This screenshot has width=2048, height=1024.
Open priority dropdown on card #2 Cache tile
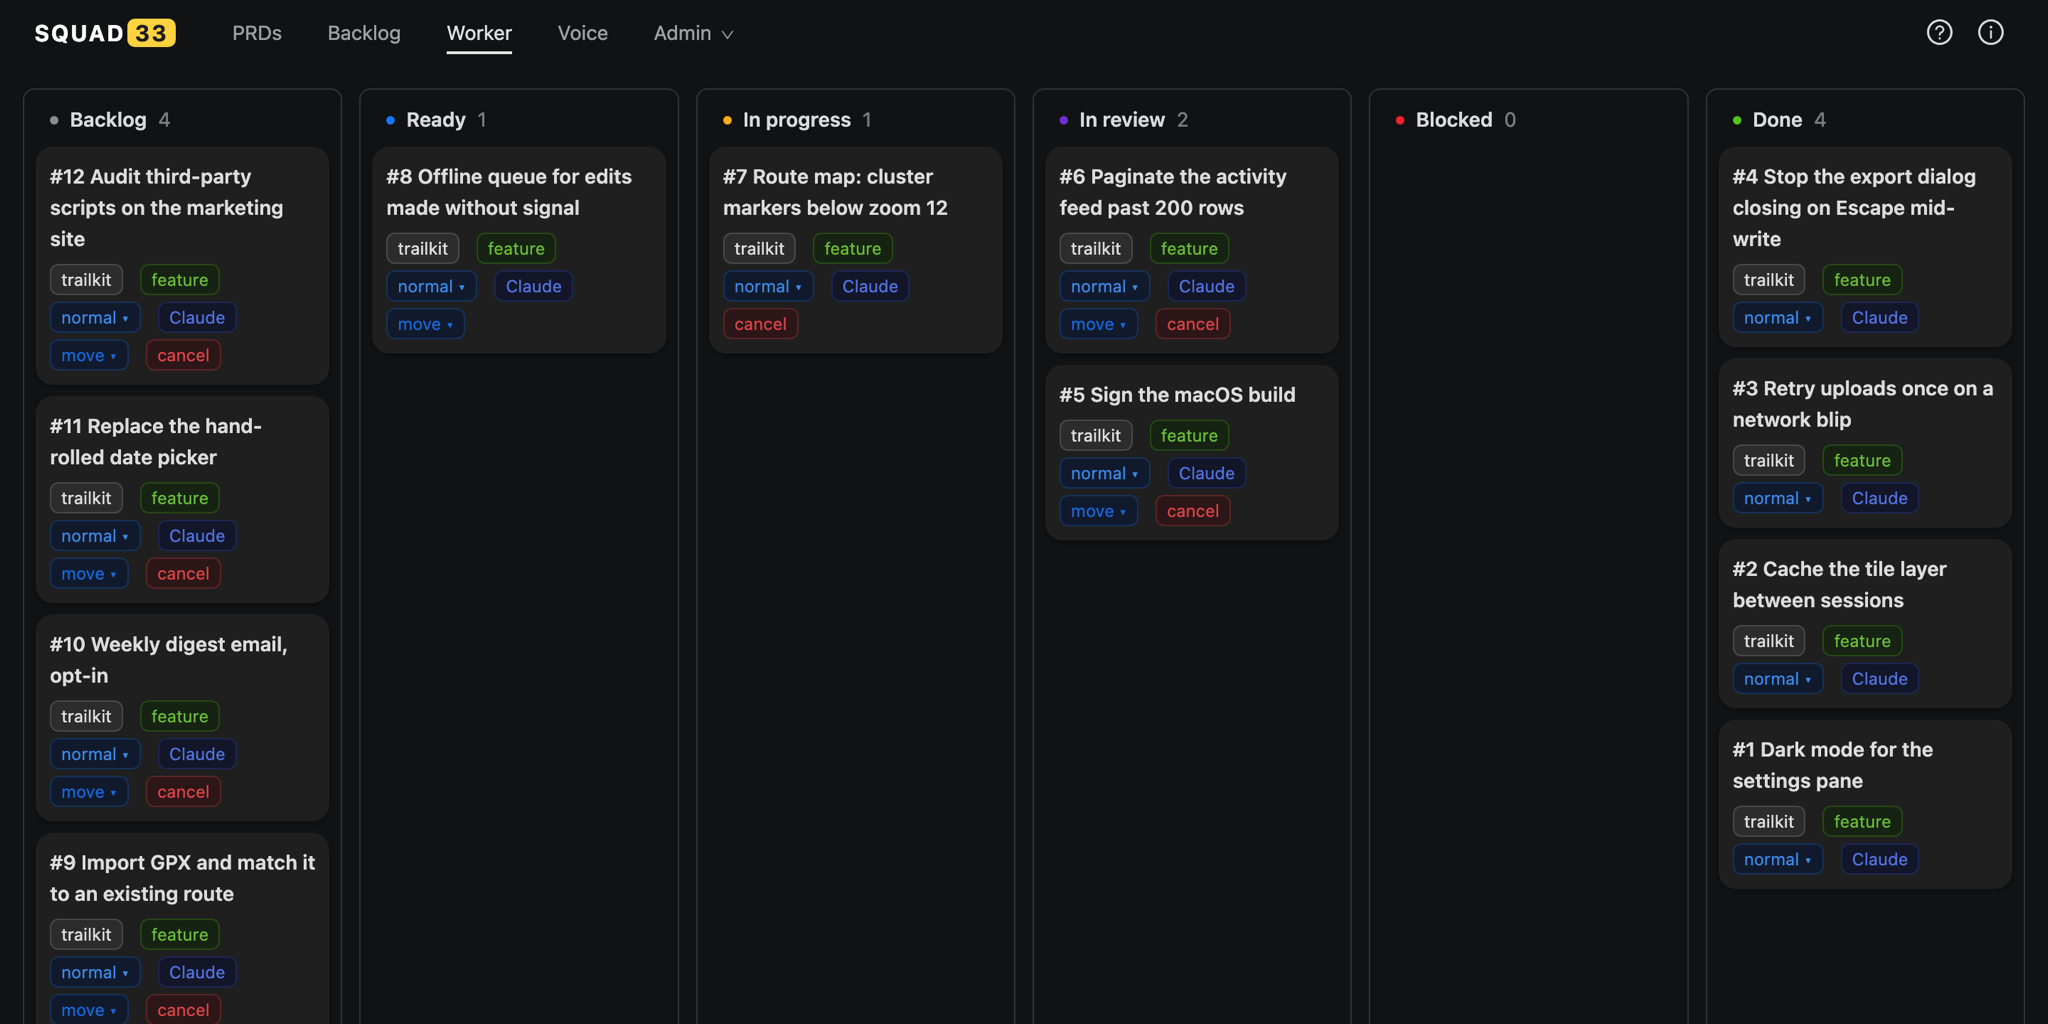[x=1777, y=679]
